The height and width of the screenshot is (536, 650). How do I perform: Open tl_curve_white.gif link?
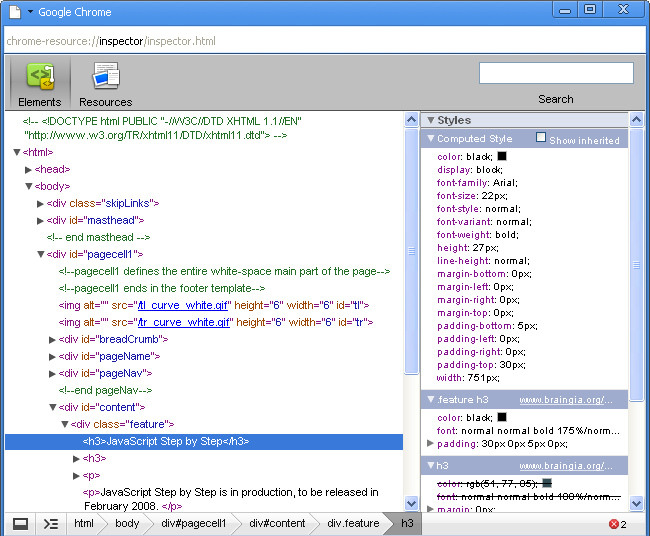(183, 306)
